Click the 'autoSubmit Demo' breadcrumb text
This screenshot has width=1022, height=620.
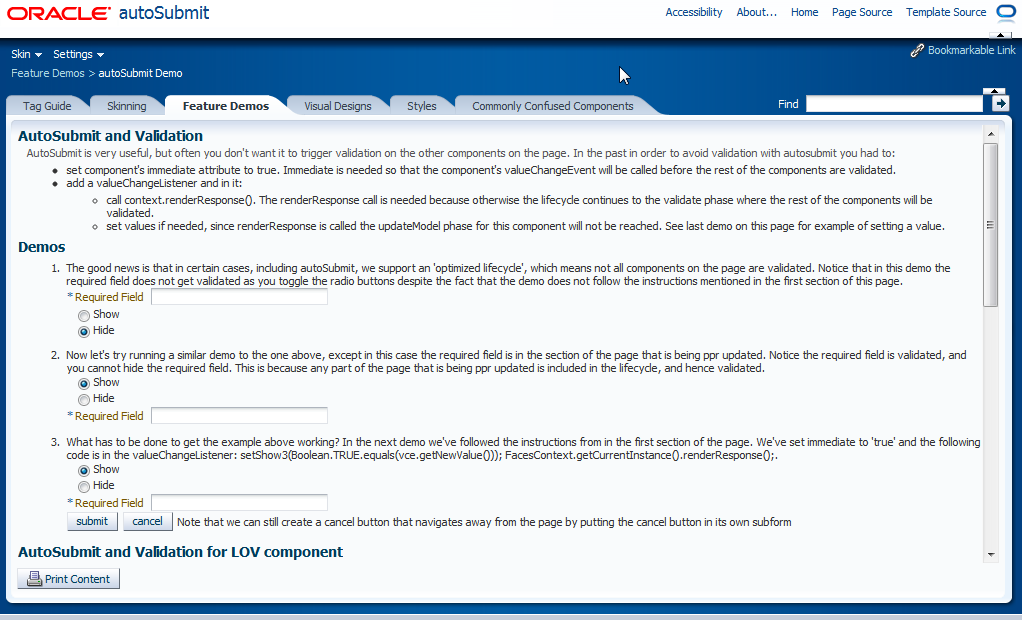coord(140,73)
